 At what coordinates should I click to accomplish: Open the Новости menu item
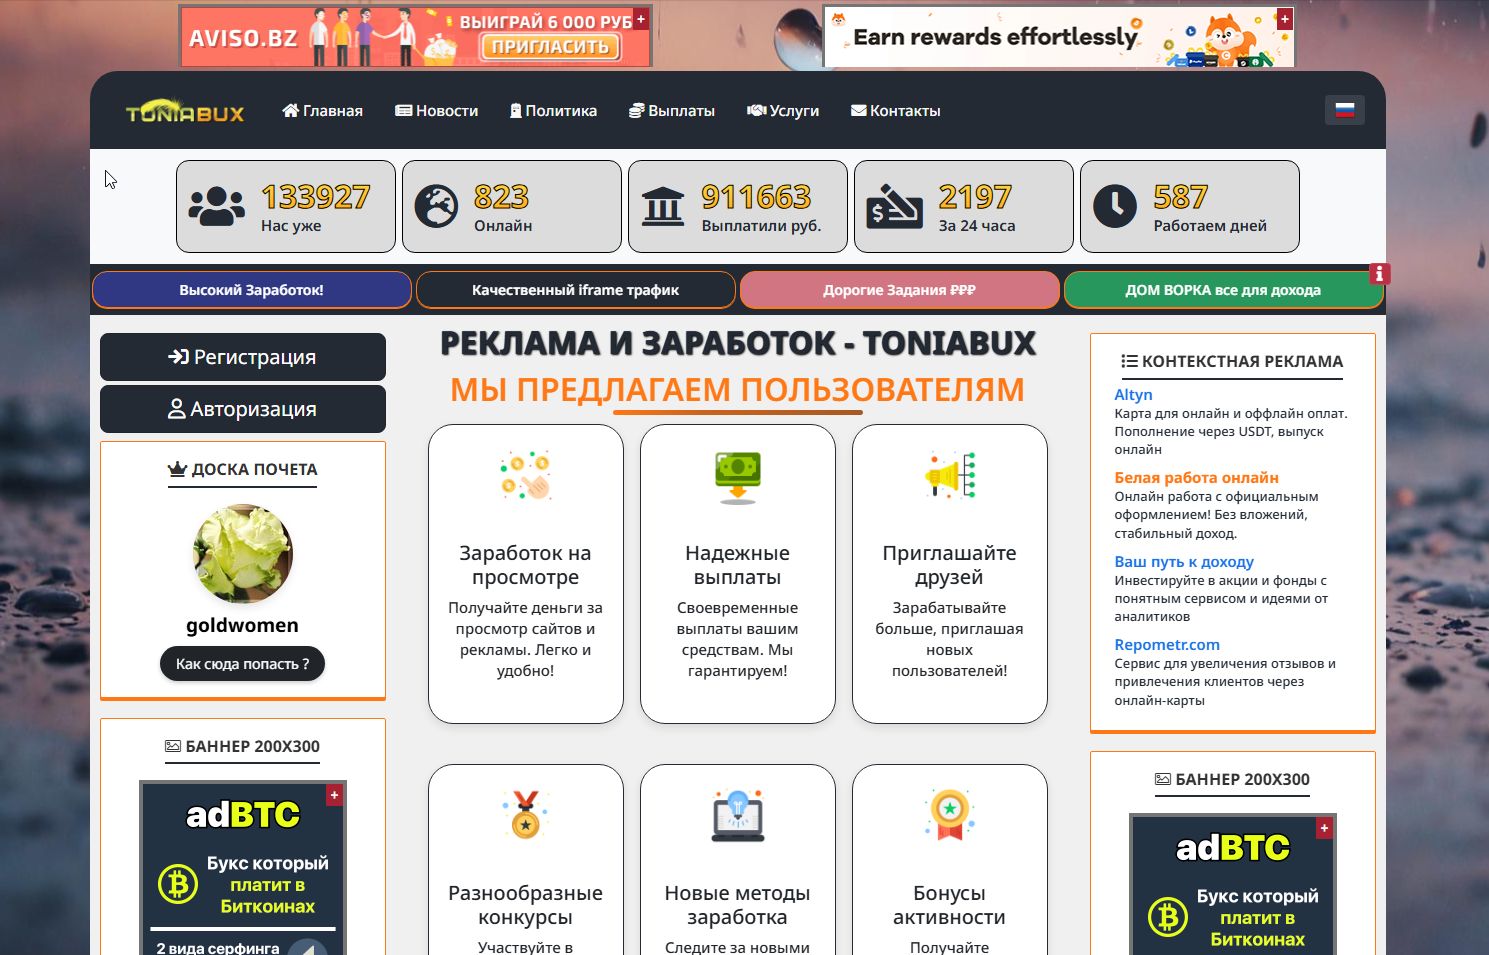(436, 111)
